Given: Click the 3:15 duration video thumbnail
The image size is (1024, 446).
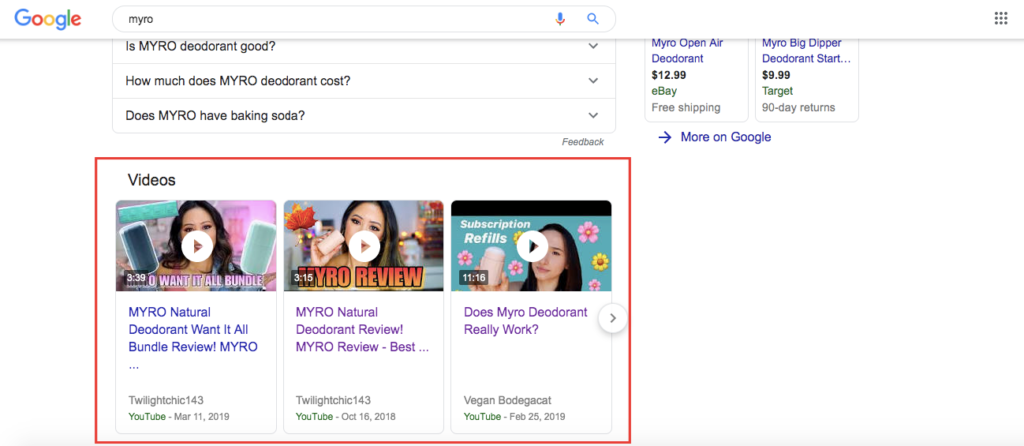Looking at the screenshot, I should coord(363,246).
